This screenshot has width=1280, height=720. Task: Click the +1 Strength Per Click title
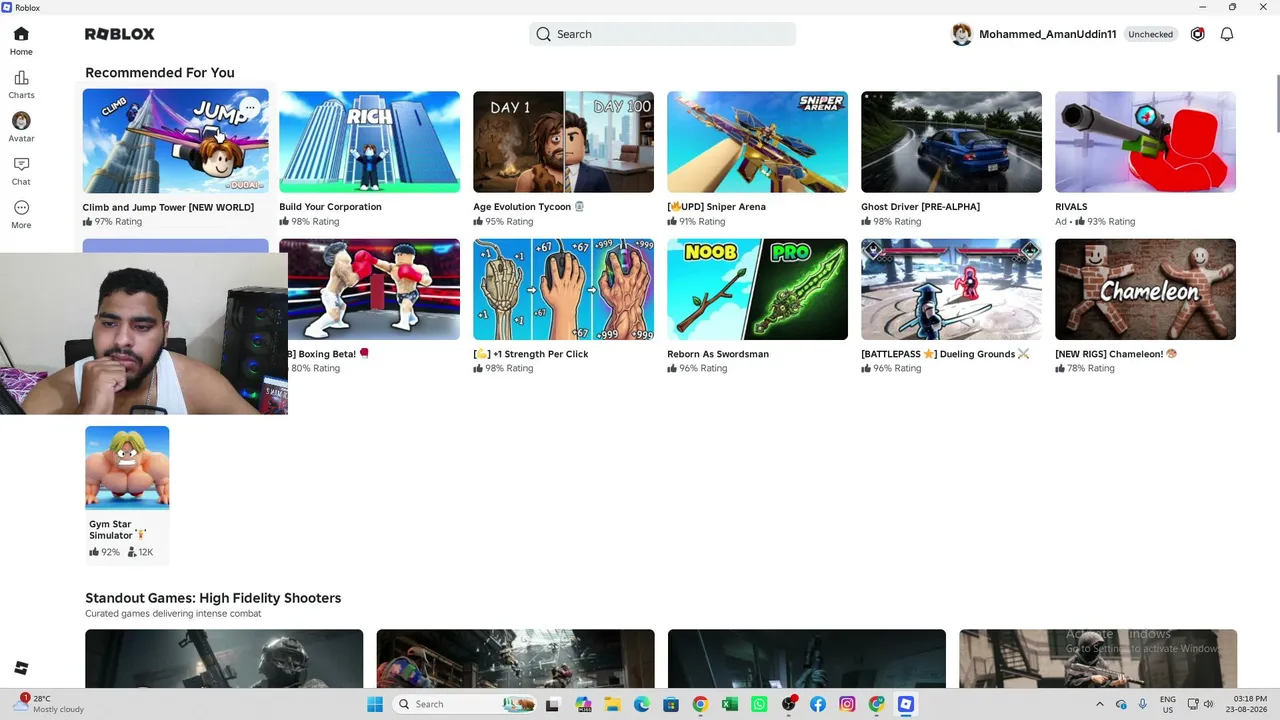pyautogui.click(x=530, y=354)
